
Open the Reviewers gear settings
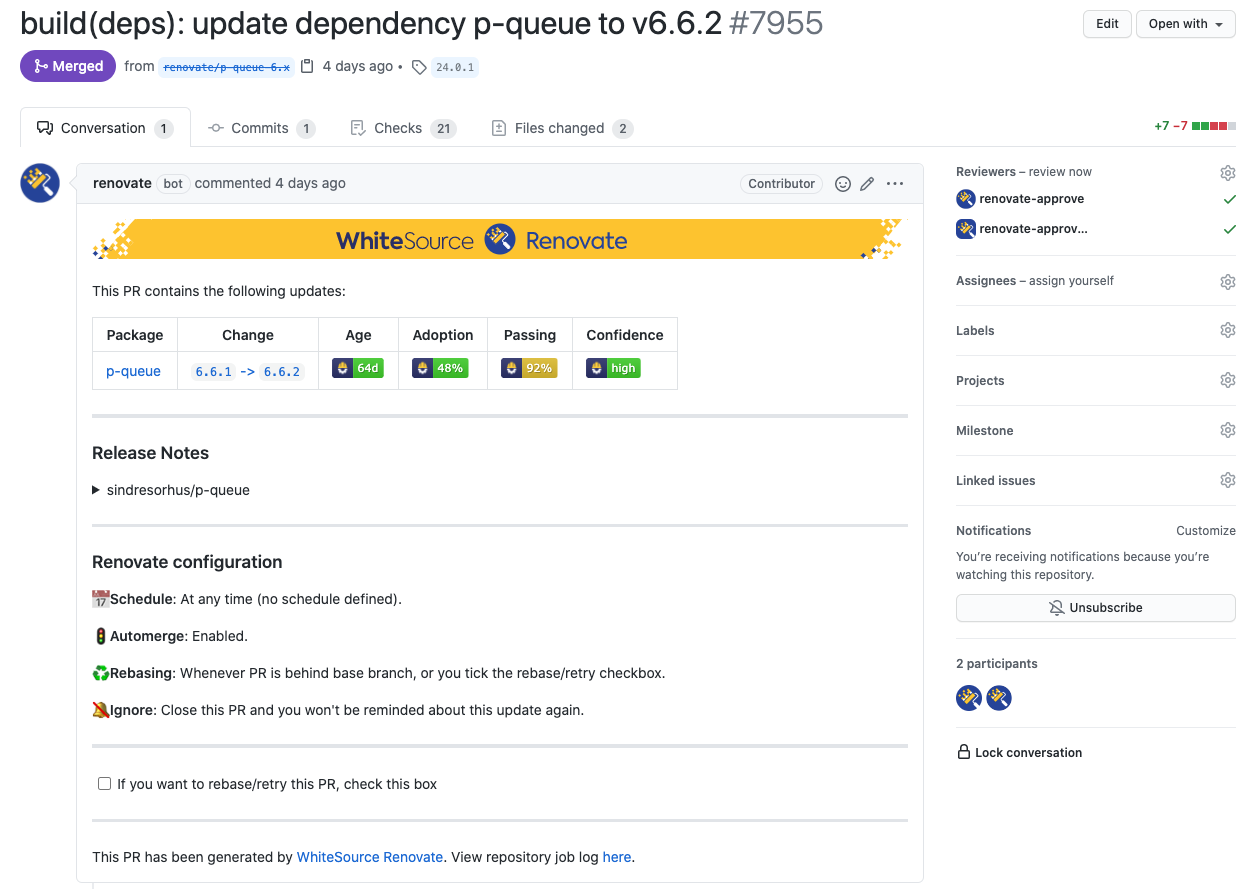(1228, 173)
